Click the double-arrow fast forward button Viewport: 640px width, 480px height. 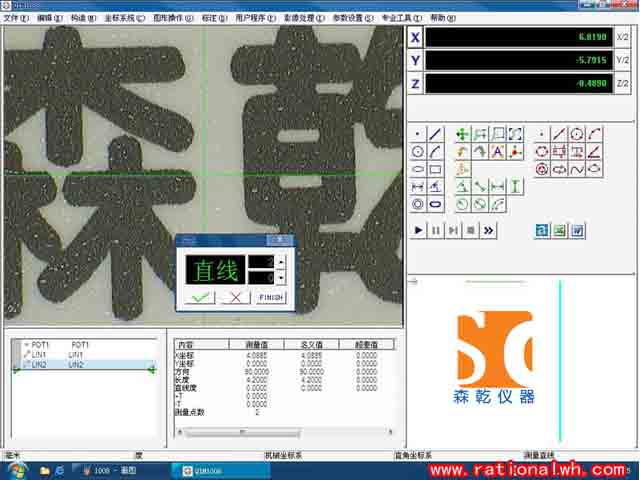(488, 231)
